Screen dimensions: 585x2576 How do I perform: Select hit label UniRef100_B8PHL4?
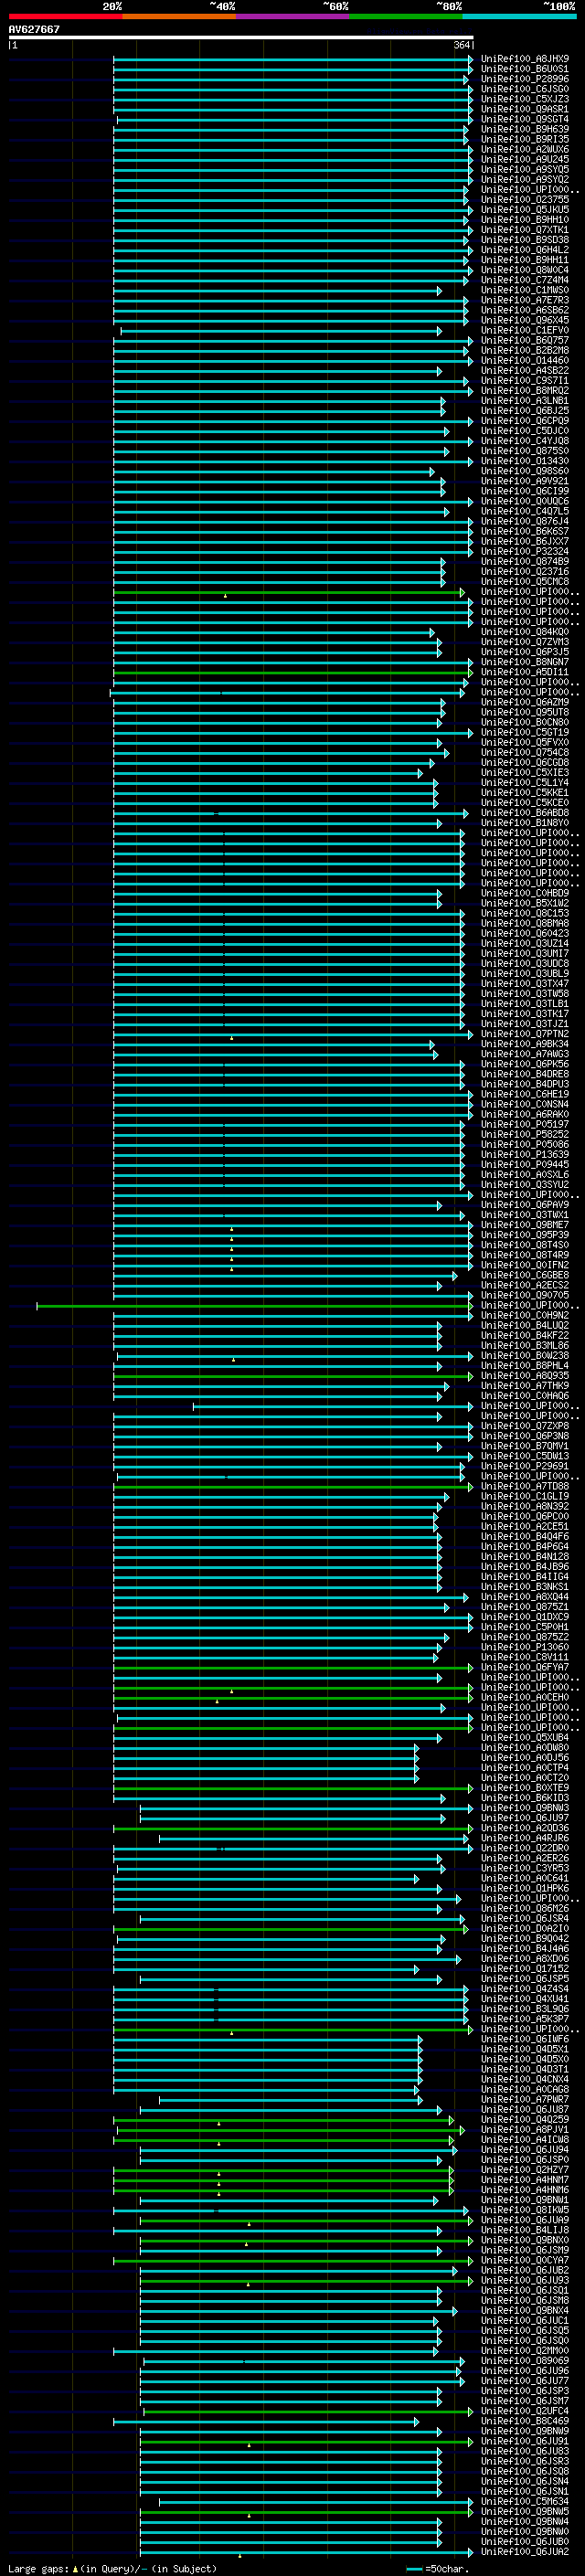point(525,1365)
